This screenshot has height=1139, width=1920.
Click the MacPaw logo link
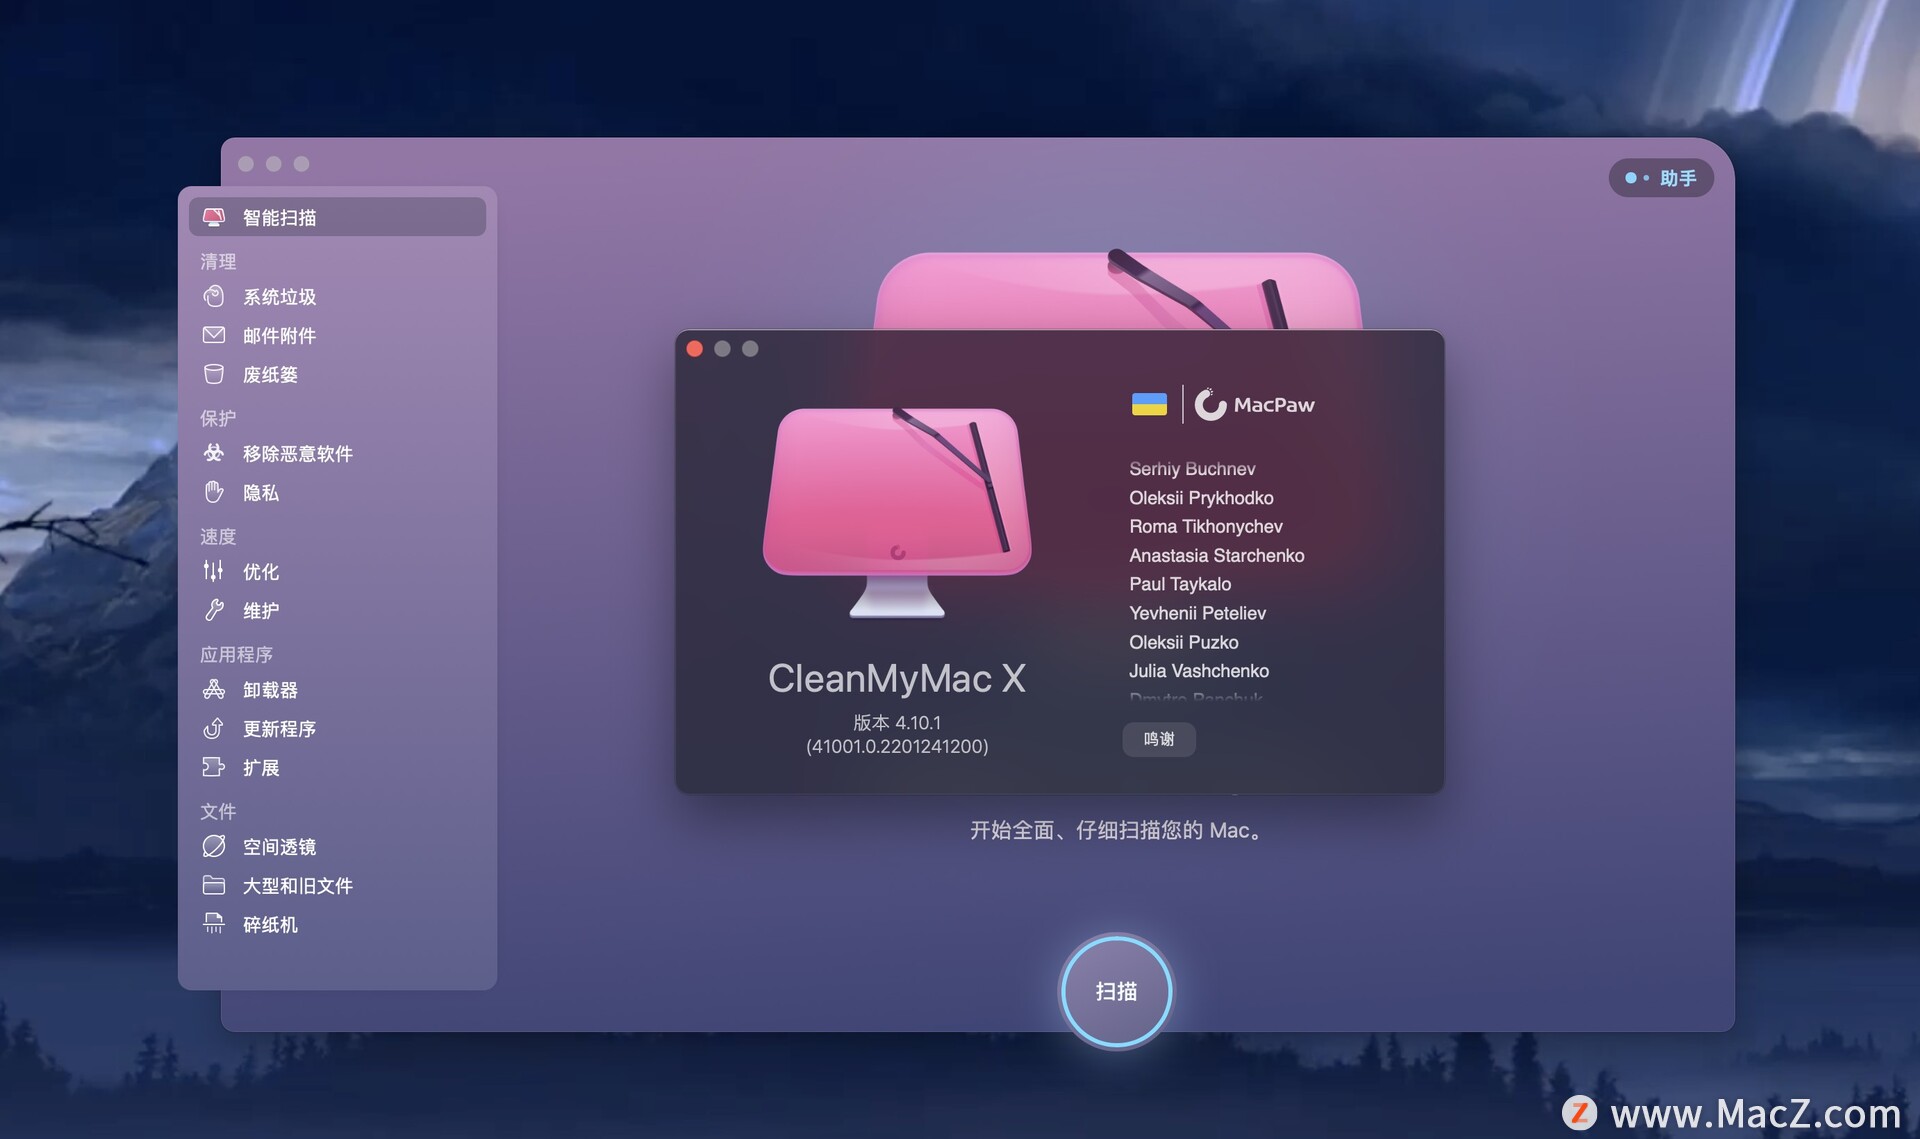(1255, 404)
